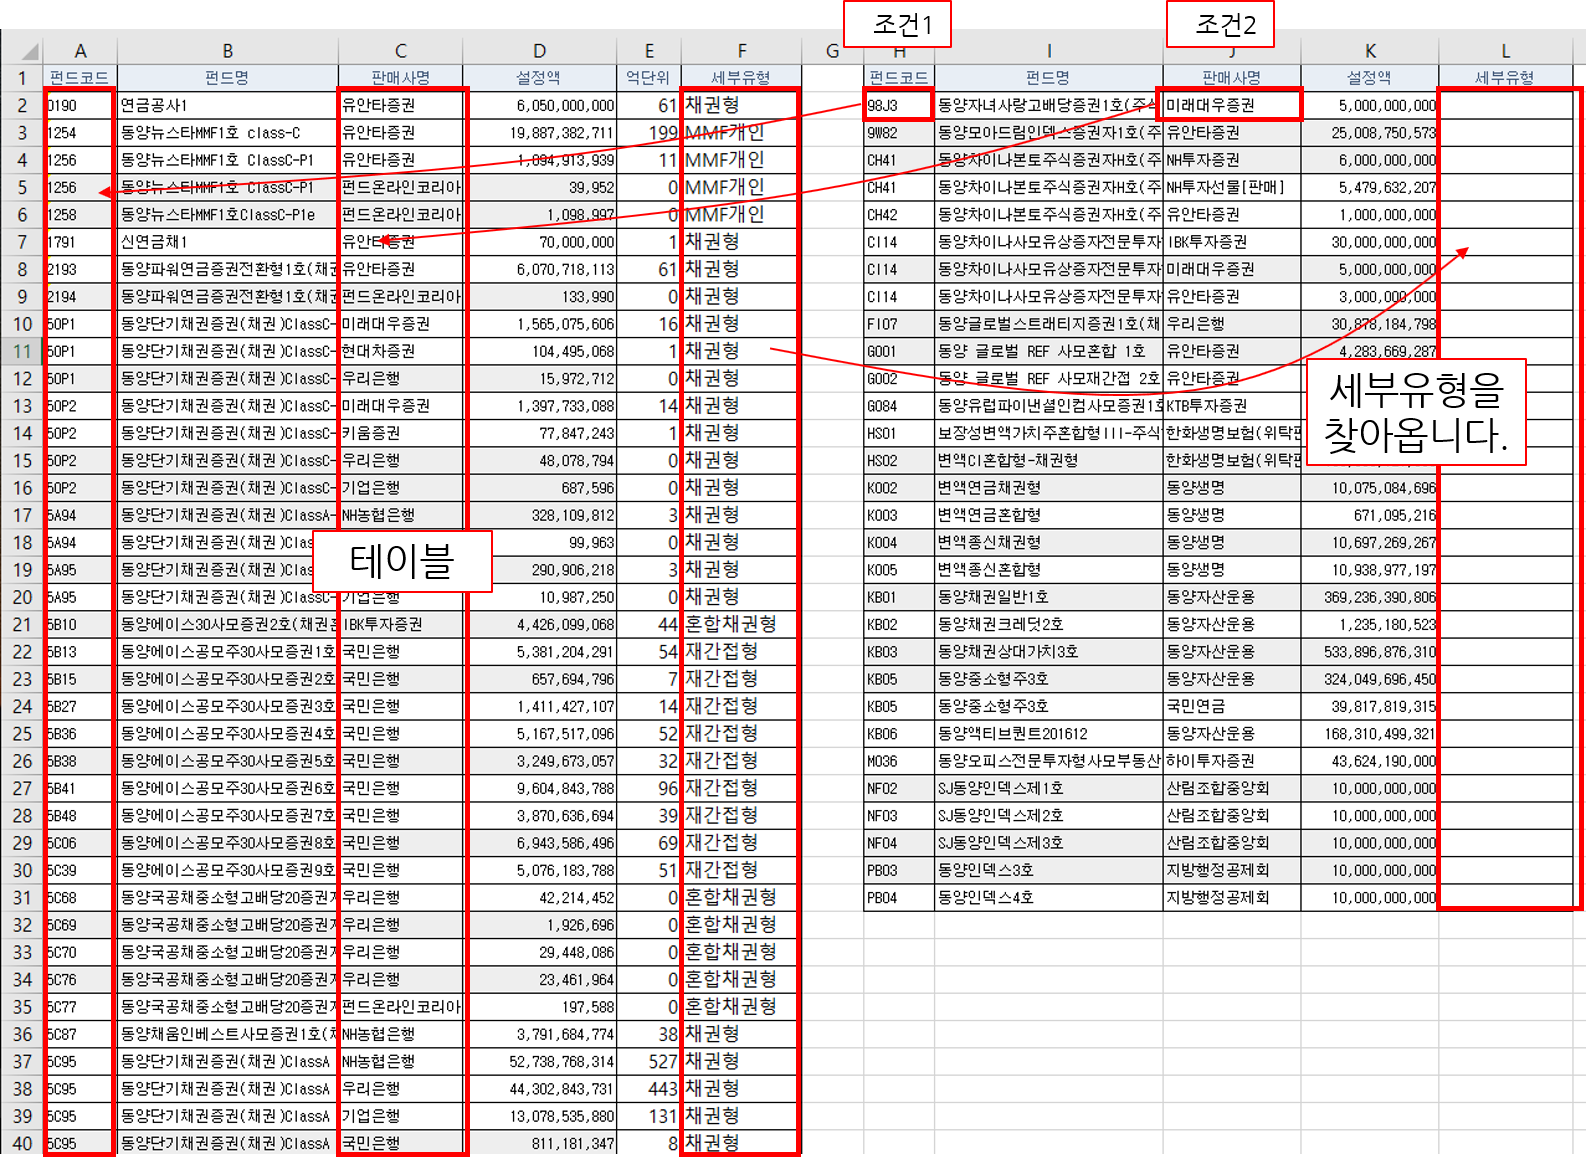Image resolution: width=1586 pixels, height=1157 pixels.
Task: Select column L header
Action: pos(1506,51)
